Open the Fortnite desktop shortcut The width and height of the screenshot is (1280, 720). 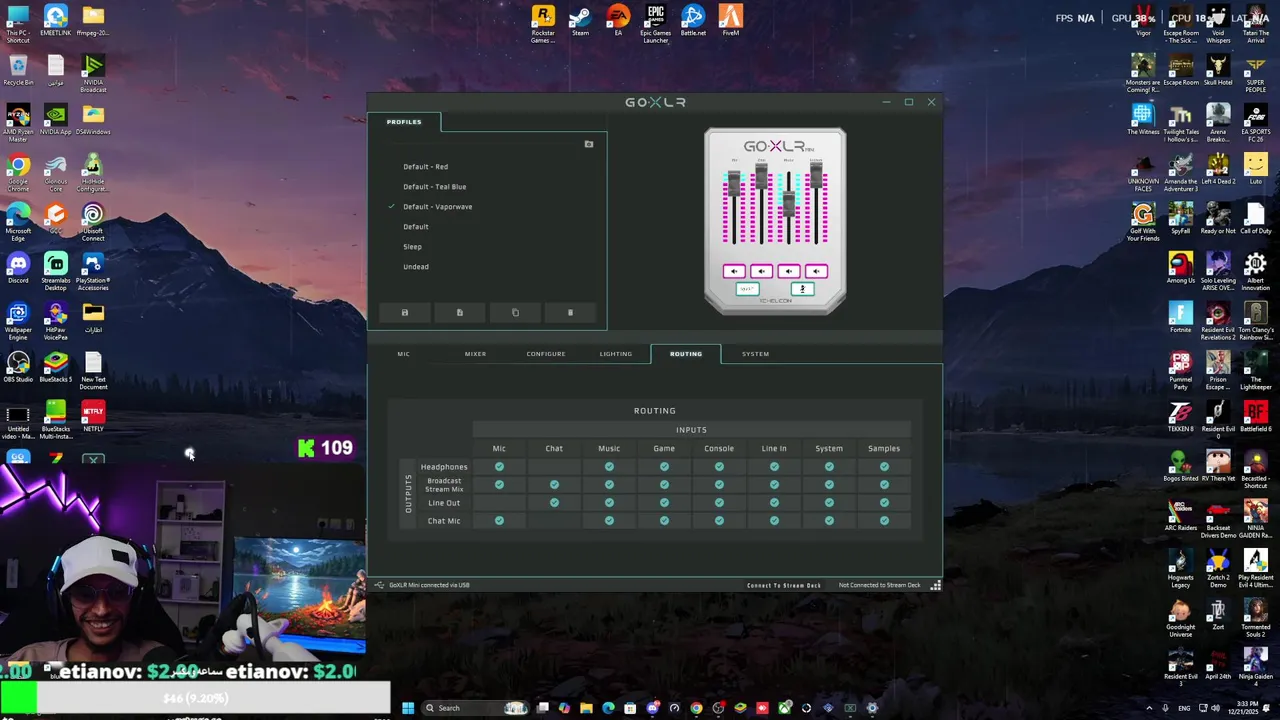tap(1181, 318)
